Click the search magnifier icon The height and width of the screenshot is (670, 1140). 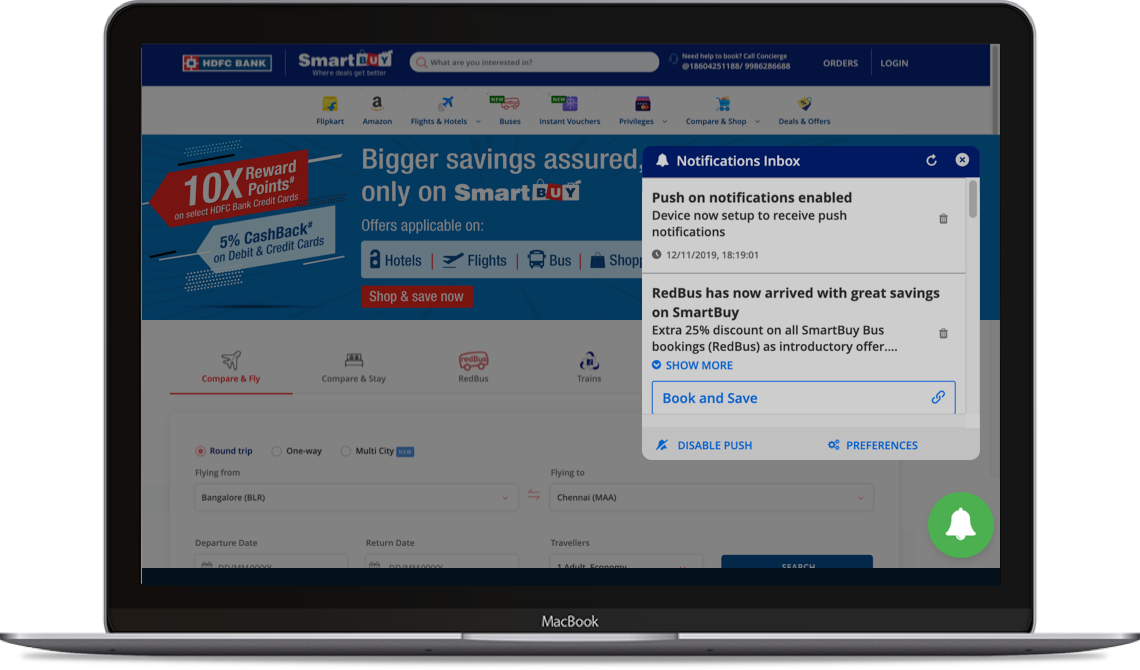point(421,62)
